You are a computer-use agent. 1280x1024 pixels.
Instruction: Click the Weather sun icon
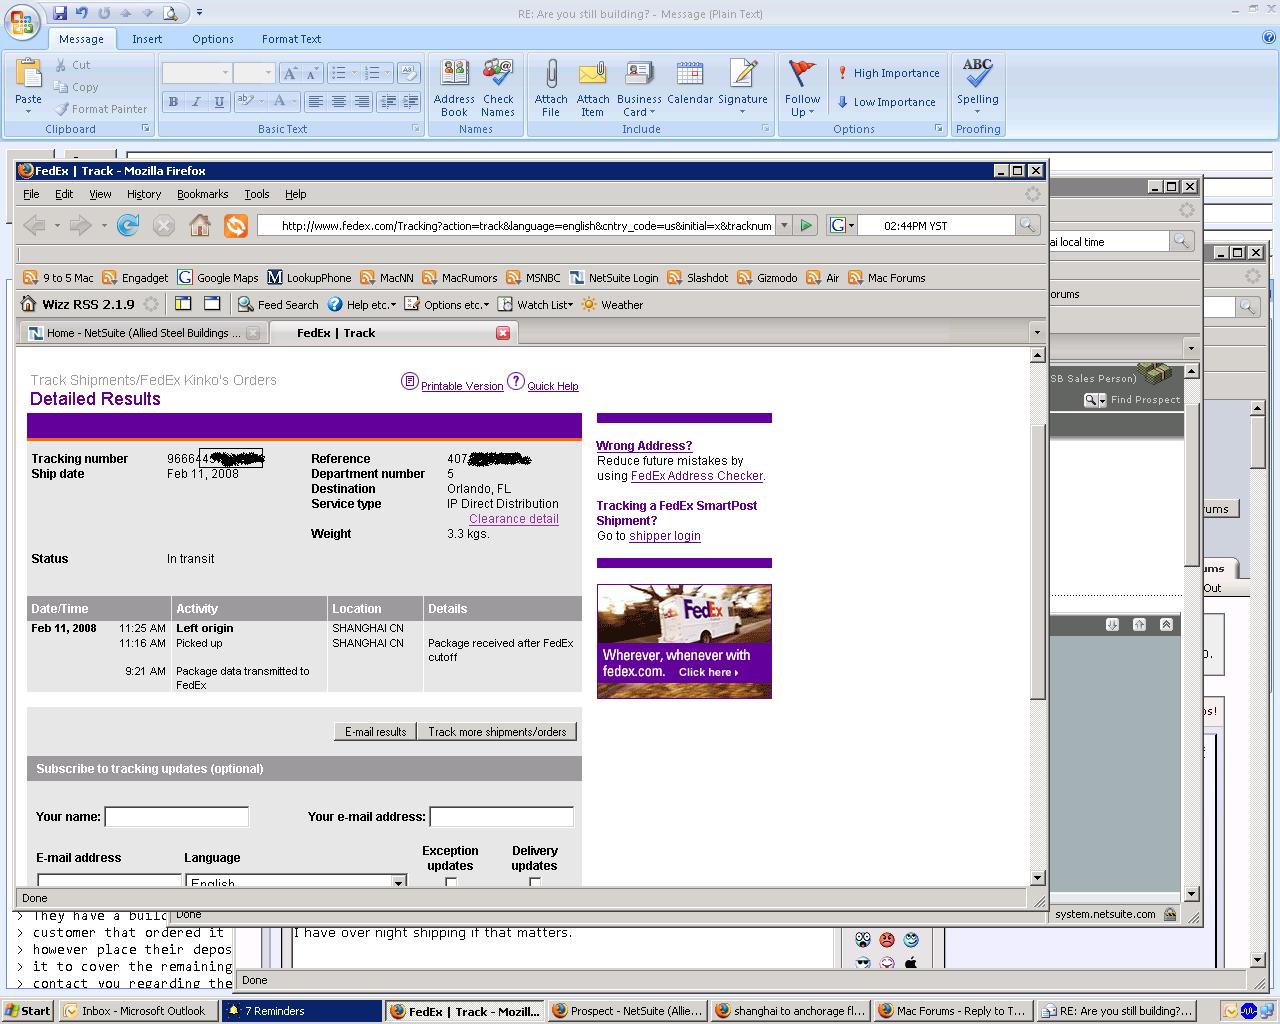(x=589, y=305)
